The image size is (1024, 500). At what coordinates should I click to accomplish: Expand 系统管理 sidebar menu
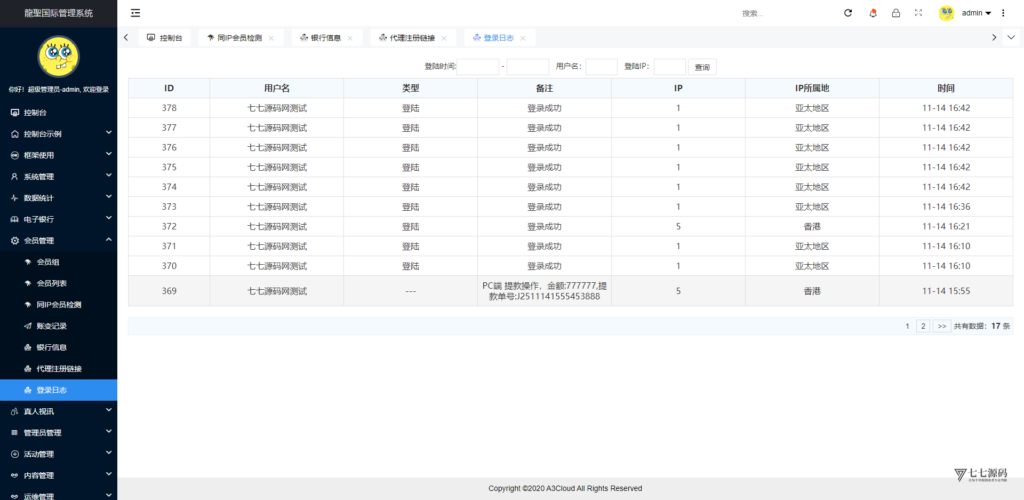pyautogui.click(x=59, y=176)
